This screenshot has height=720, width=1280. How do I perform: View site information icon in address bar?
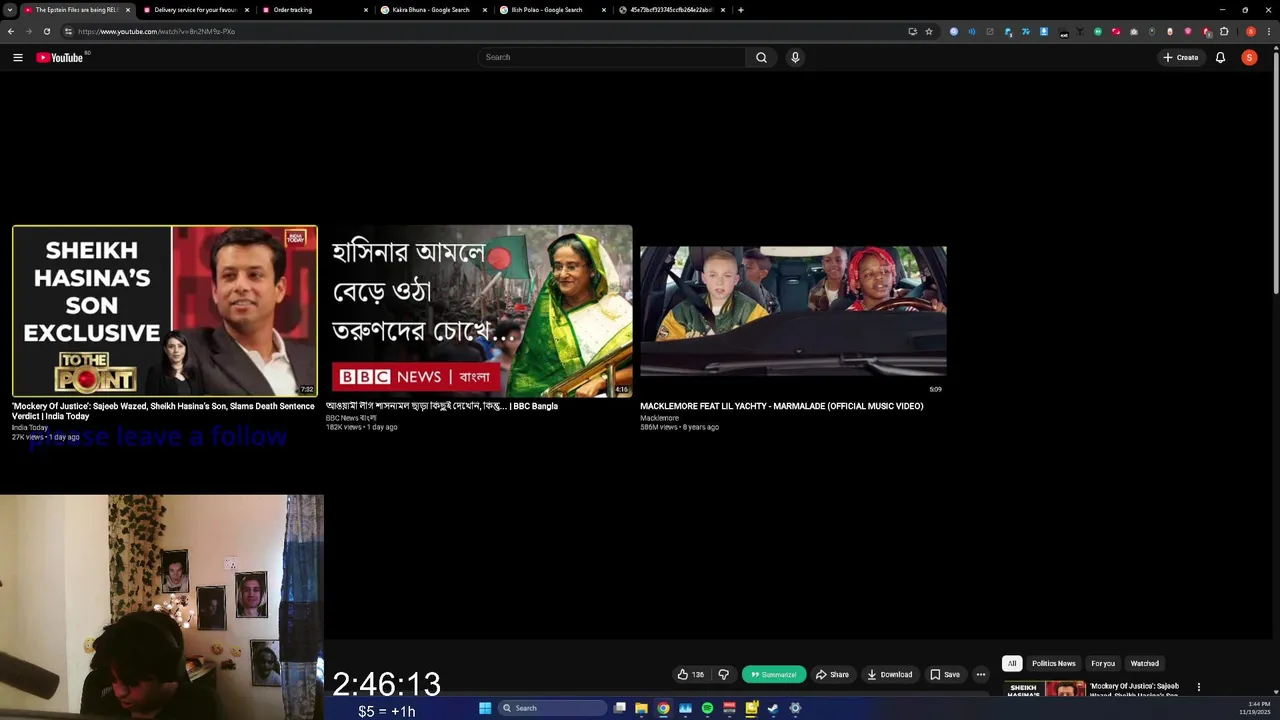tap(68, 31)
